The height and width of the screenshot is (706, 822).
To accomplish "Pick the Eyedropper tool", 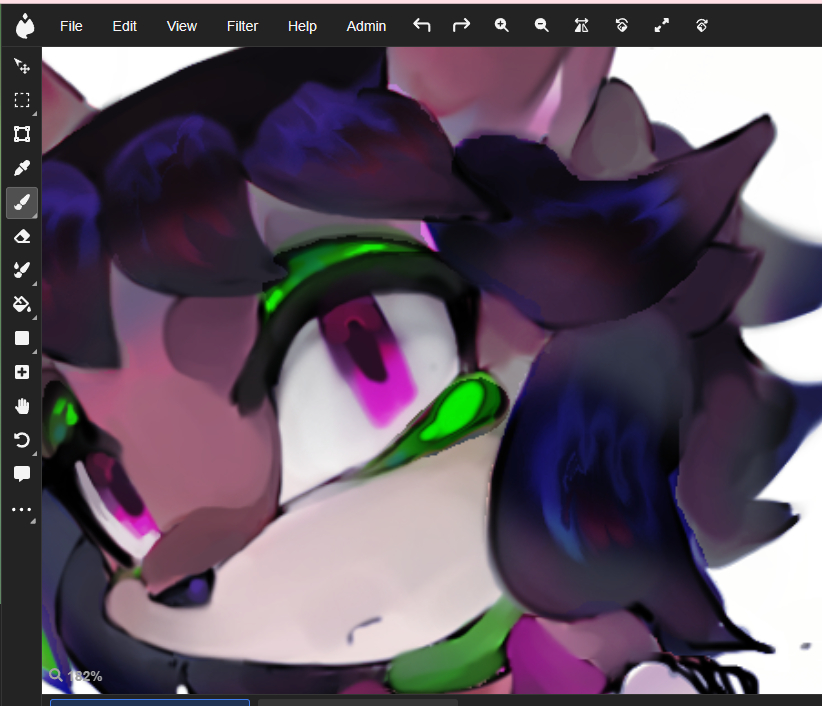I will (21, 168).
